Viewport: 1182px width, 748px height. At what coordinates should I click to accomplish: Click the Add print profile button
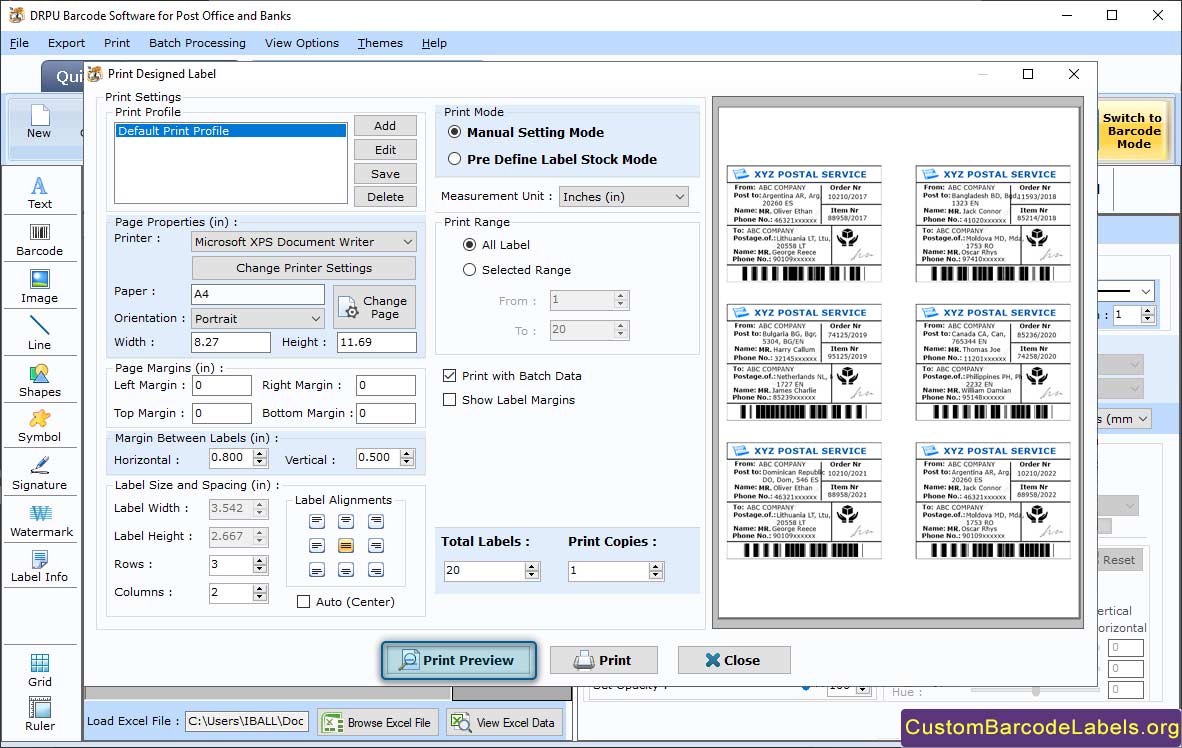384,126
